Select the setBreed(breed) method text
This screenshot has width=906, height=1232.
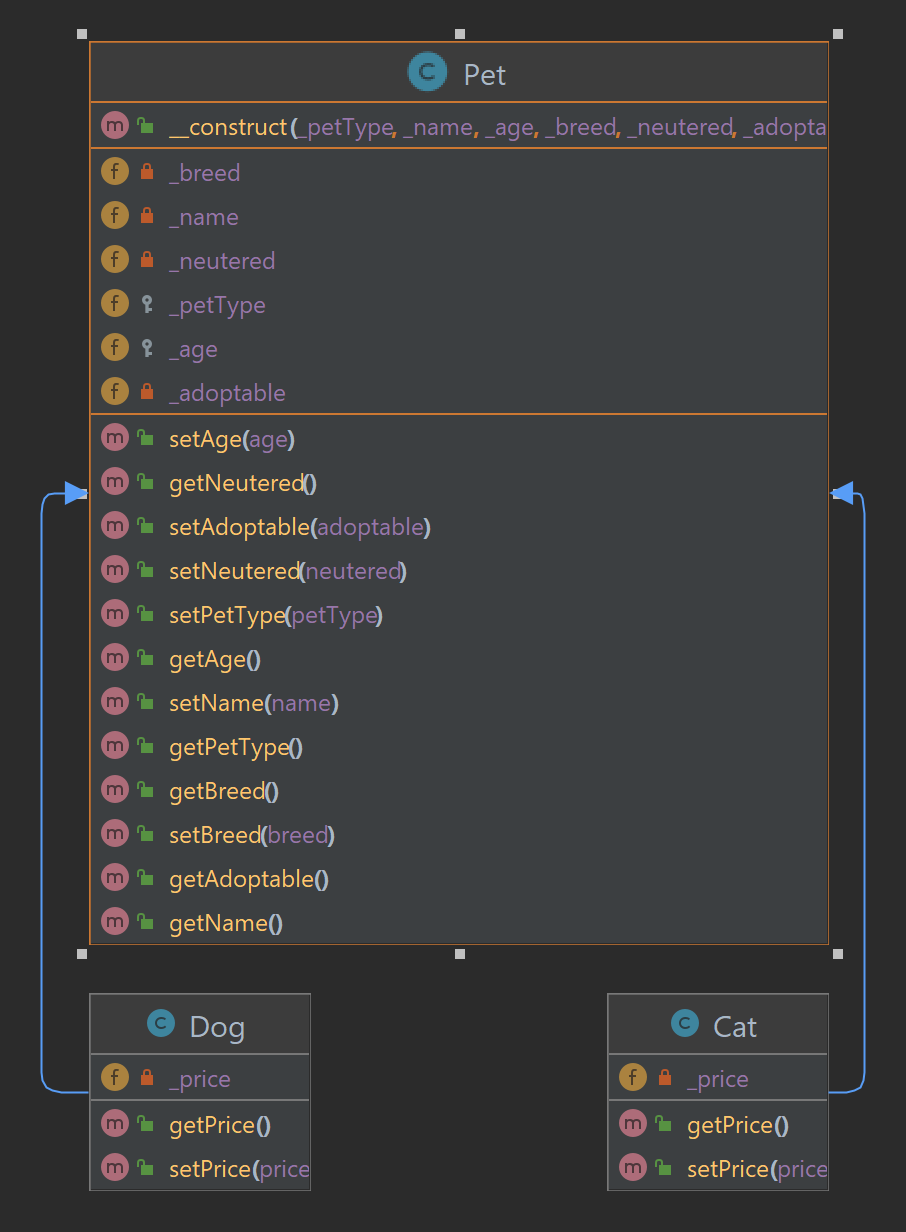coord(252,835)
